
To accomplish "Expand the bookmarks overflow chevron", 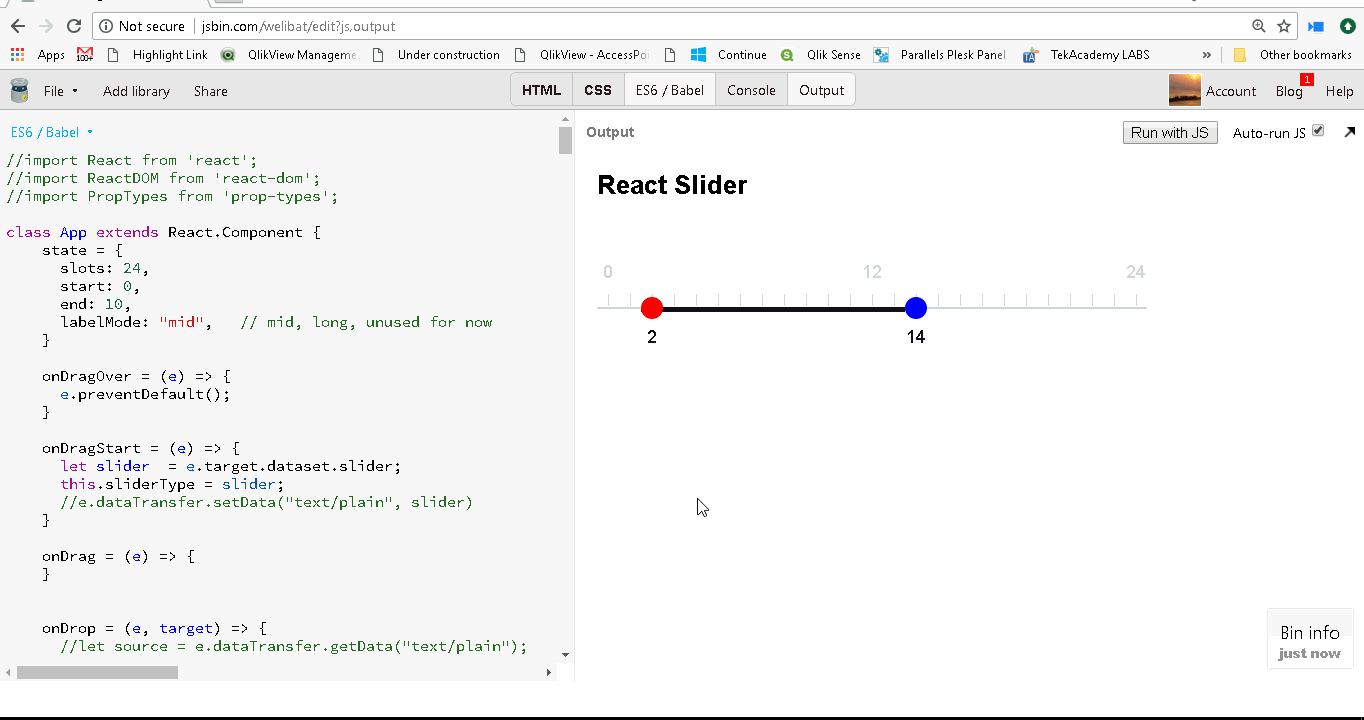I will click(x=1206, y=55).
